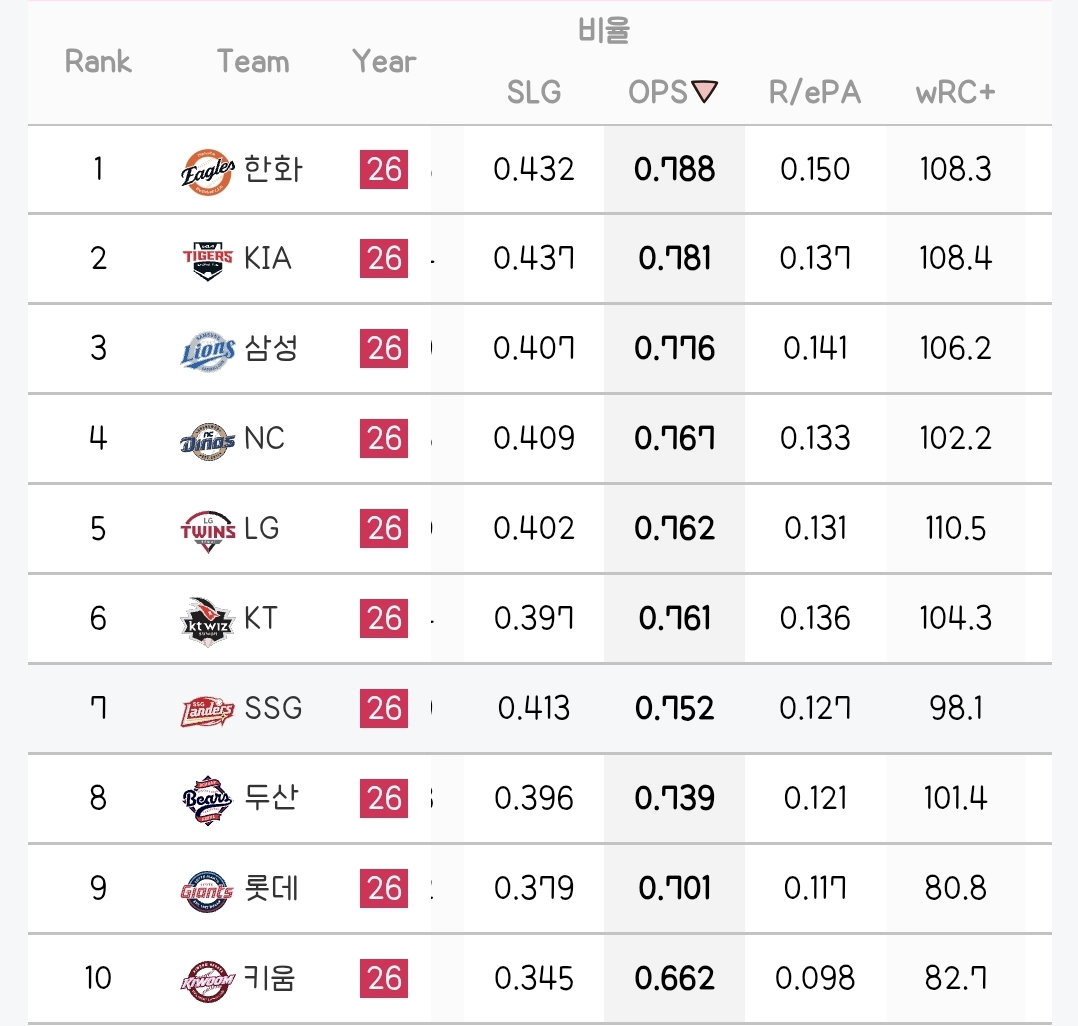1078x1026 pixels.
Task: Sort by the SLG column header
Action: tap(534, 92)
